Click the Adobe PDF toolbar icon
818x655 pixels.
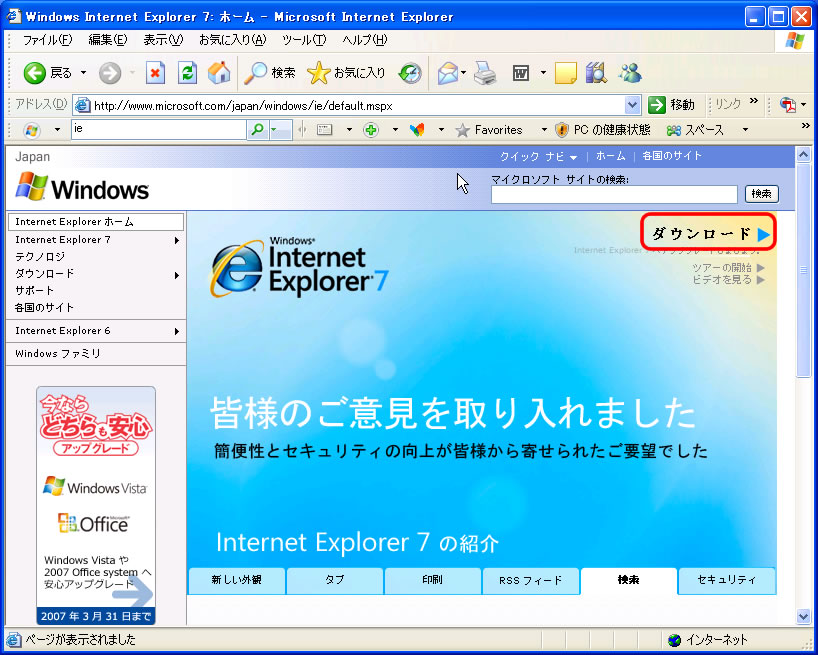[x=787, y=105]
